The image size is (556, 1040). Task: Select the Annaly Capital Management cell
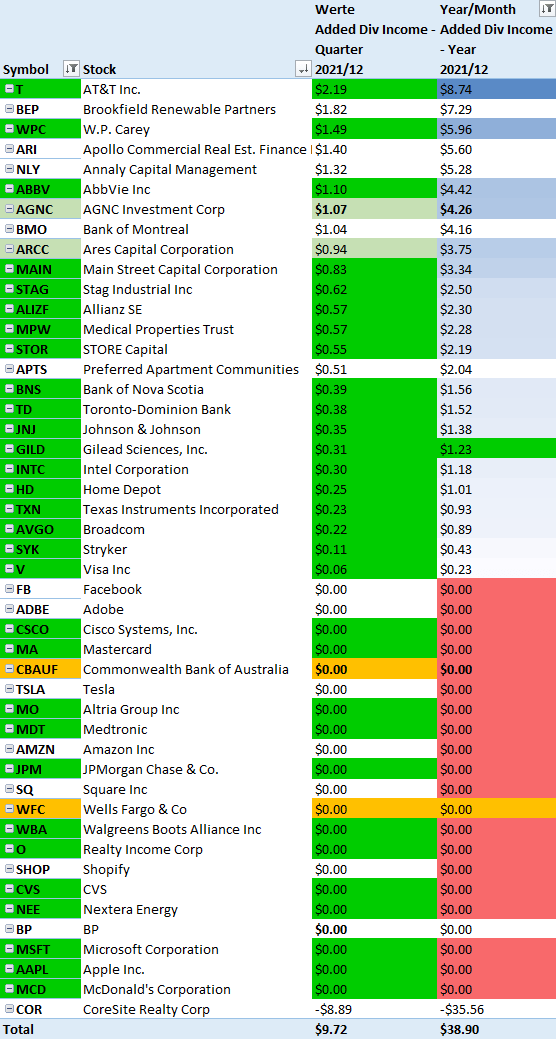196,169
